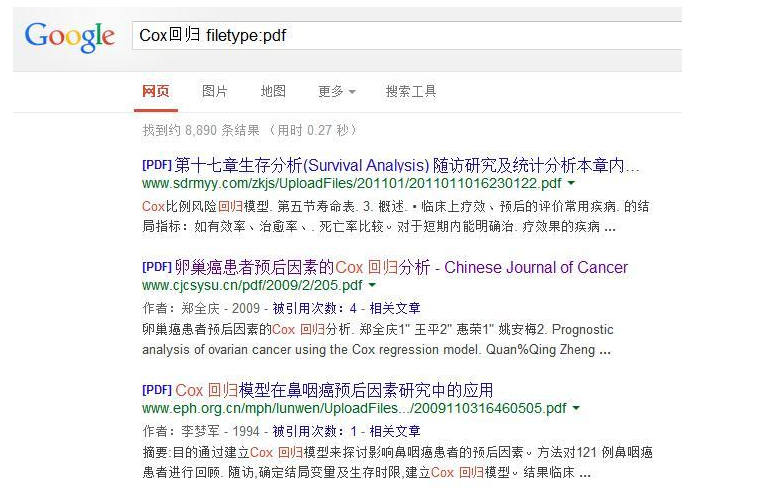
Task: Open result 卵巢癌患者预后因素的Cox回归分析
Action: pos(401,268)
